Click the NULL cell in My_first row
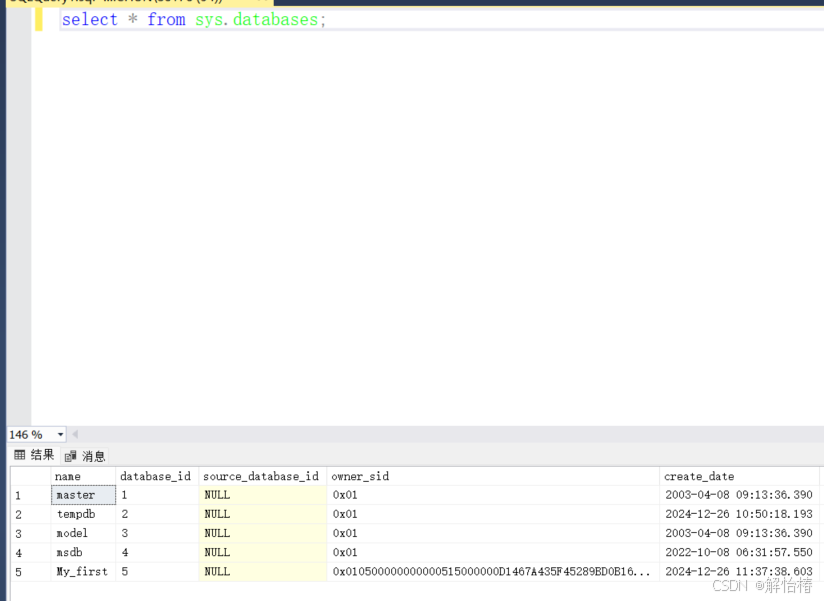This screenshot has height=601, width=824. click(x=263, y=572)
